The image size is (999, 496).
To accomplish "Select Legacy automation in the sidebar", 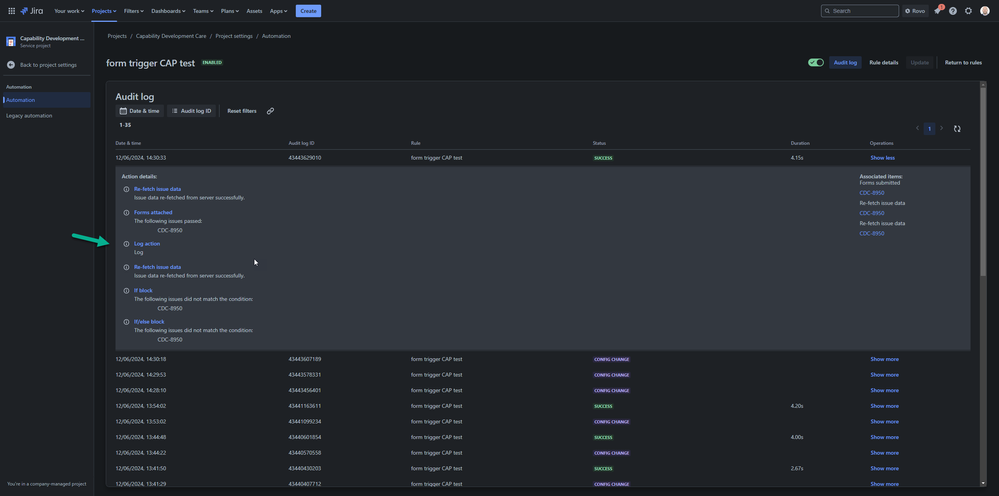I will point(29,116).
